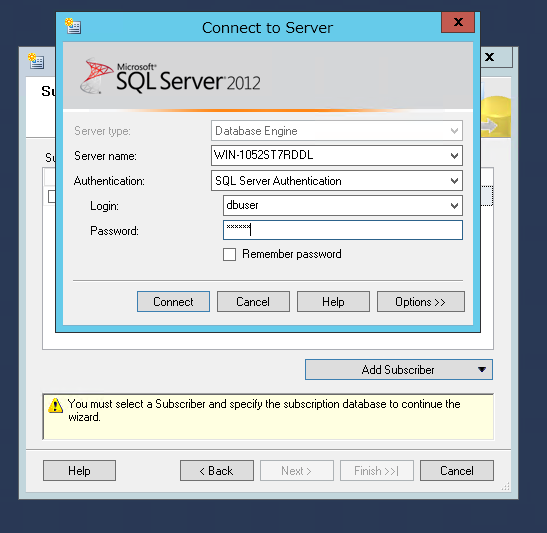
Task: Click the SQL Server 2012 logo
Action: tap(171, 76)
